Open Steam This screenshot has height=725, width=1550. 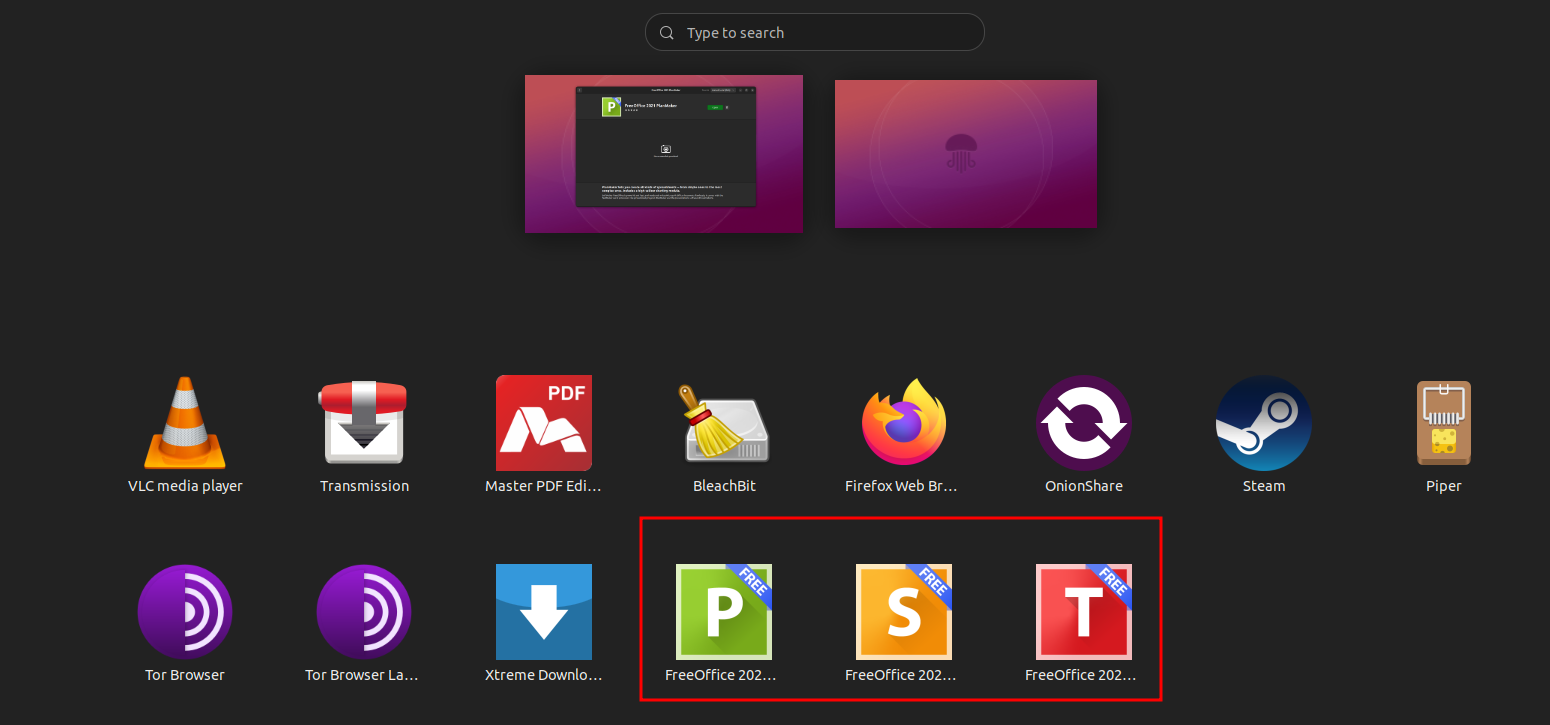[1263, 423]
